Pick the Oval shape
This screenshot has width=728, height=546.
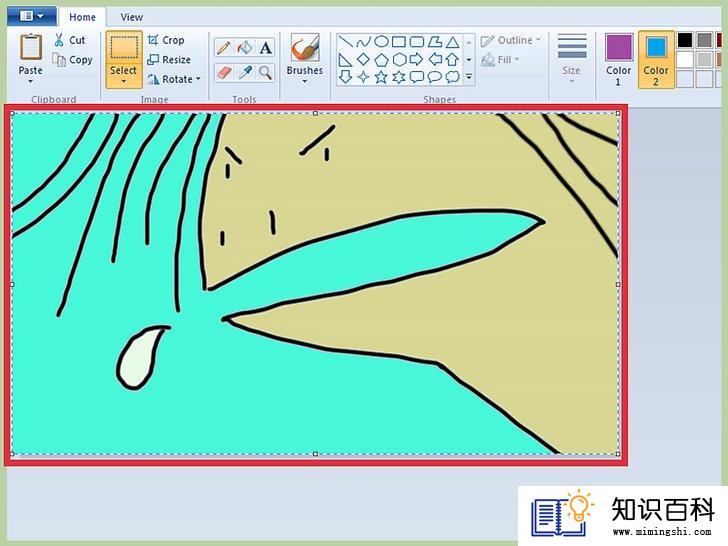click(381, 42)
